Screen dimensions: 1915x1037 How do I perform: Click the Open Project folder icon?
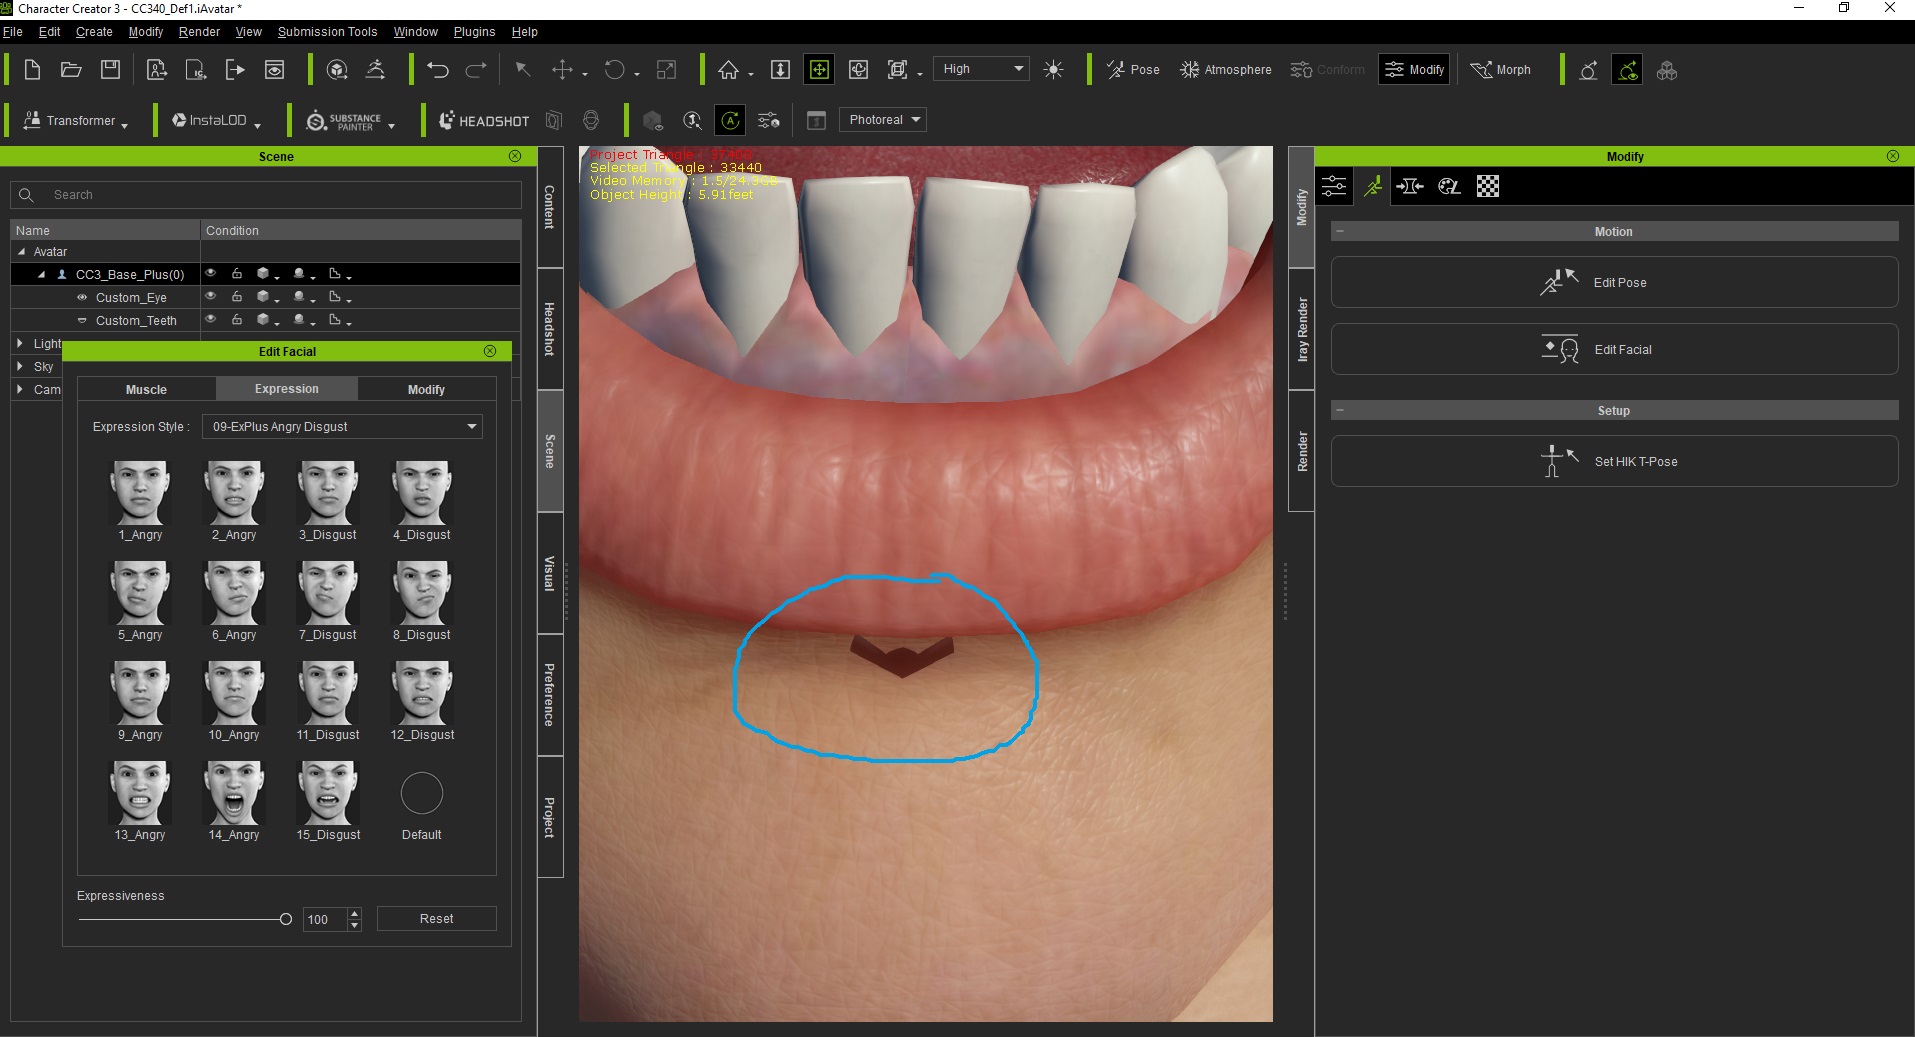point(71,70)
